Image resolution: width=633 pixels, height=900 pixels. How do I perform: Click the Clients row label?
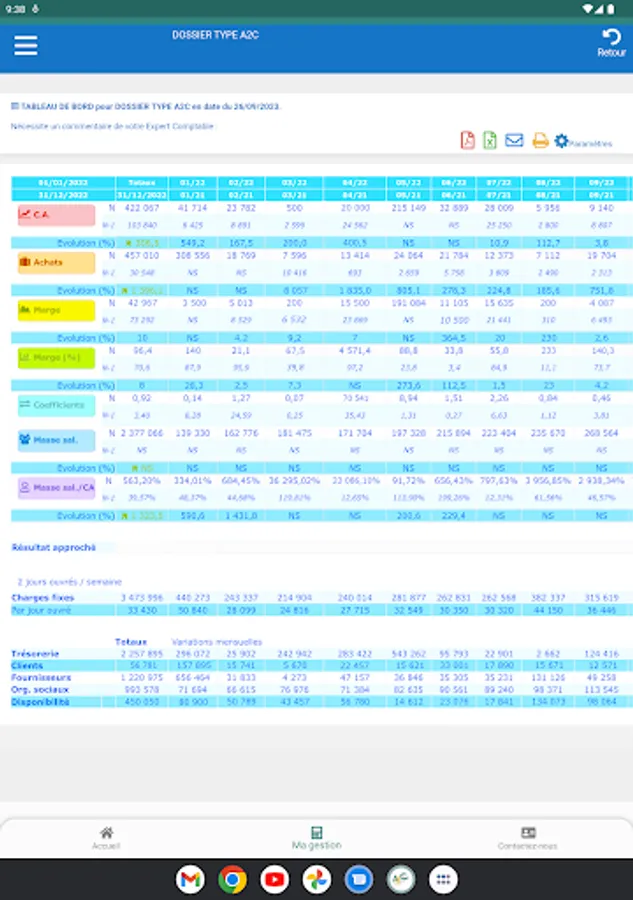pos(27,666)
